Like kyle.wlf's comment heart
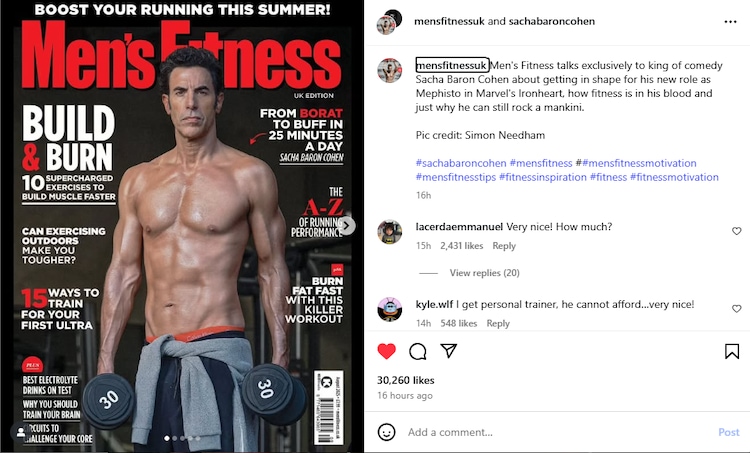Image resolution: width=750 pixels, height=453 pixels. pos(737,309)
